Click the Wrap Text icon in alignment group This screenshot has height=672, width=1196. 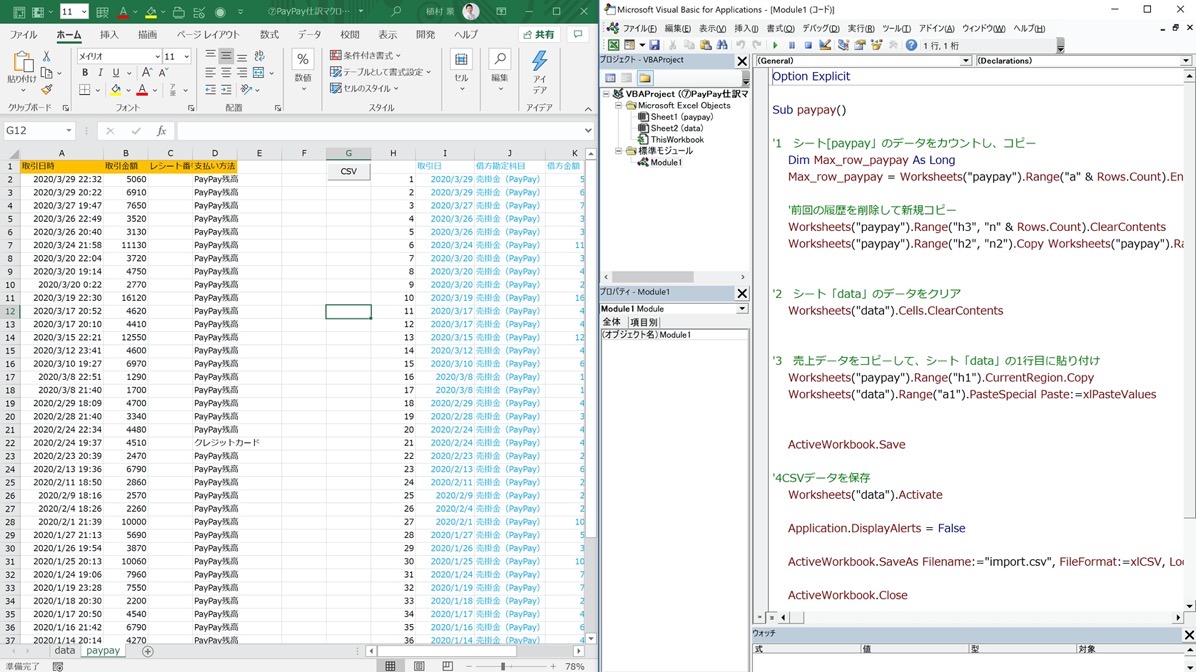(x=259, y=56)
